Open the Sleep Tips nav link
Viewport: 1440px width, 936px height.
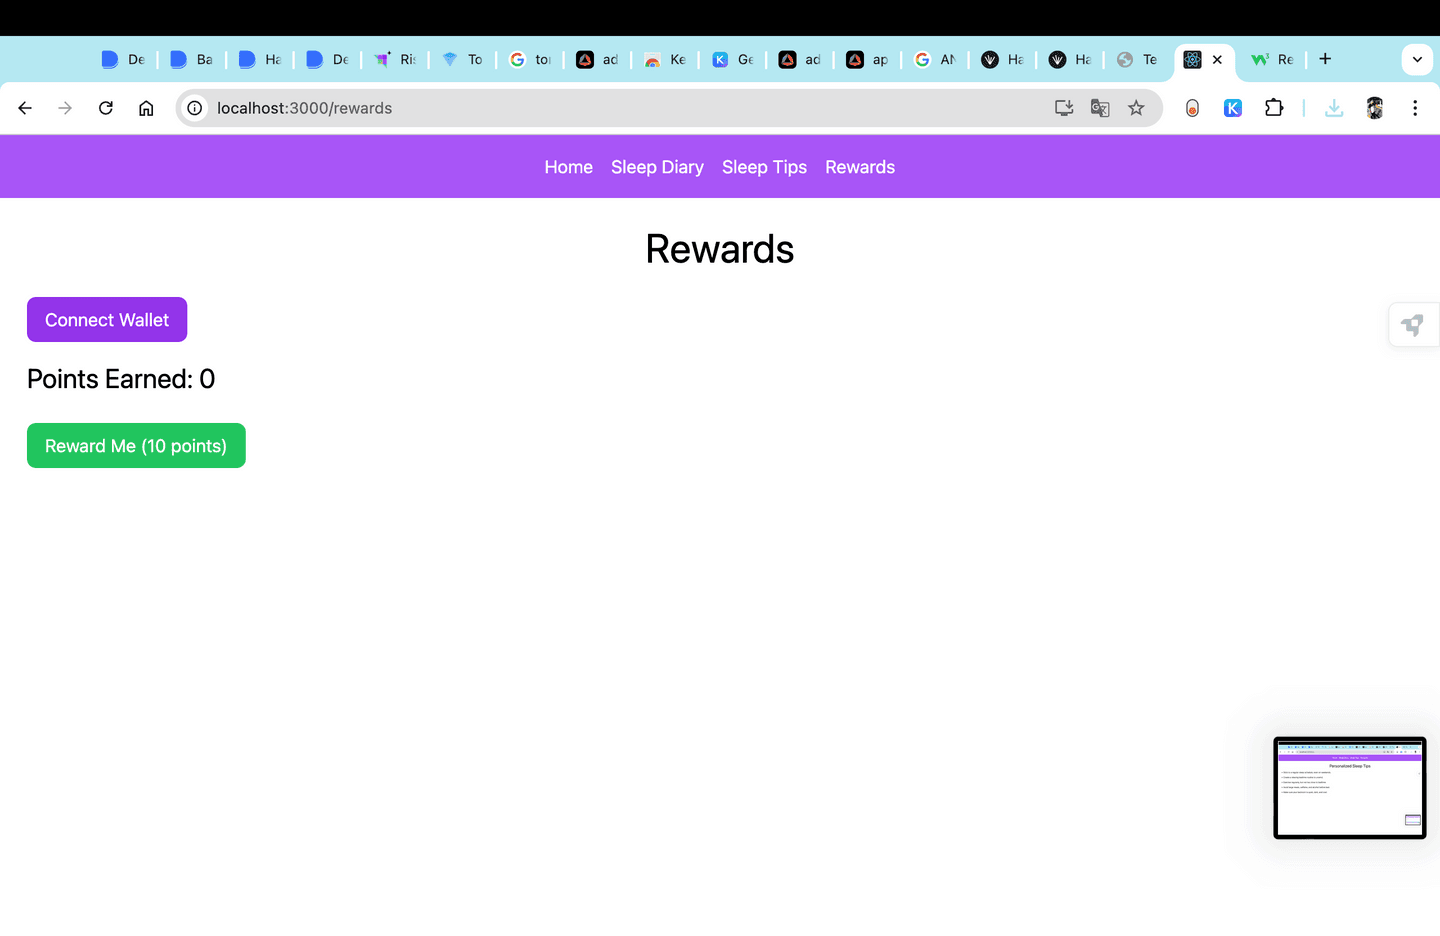click(x=764, y=167)
